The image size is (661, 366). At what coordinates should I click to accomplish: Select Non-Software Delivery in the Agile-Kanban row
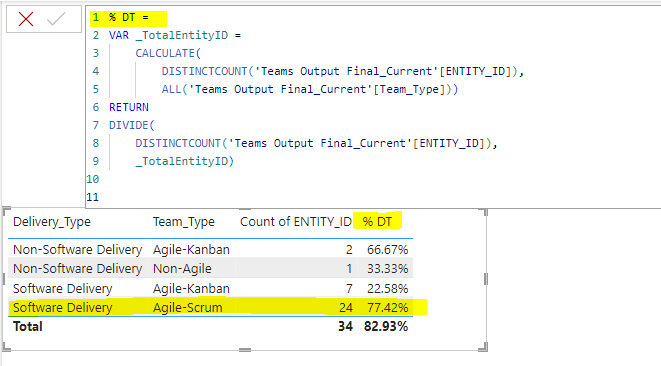pyautogui.click(x=78, y=250)
